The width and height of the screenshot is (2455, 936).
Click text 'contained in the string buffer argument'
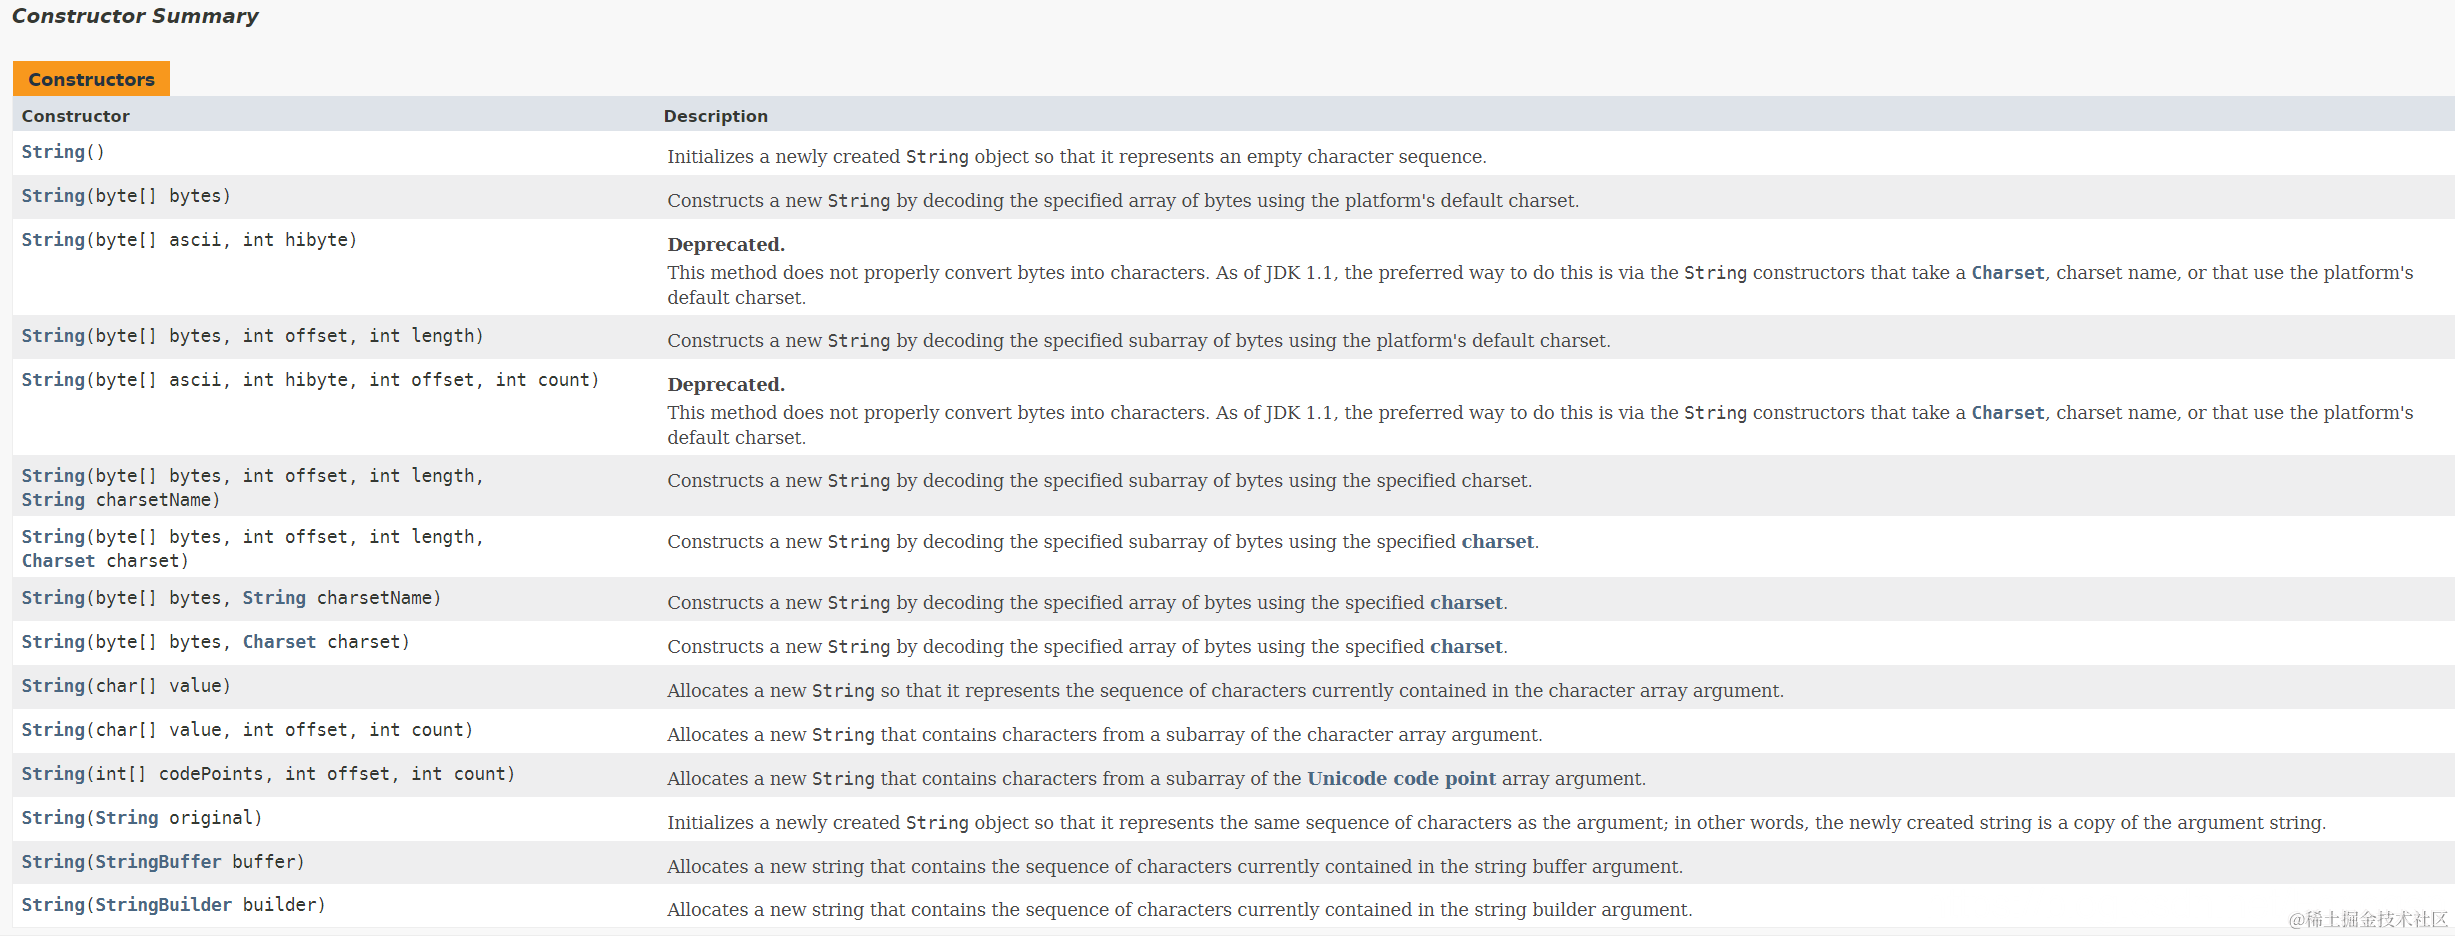(x=1508, y=866)
